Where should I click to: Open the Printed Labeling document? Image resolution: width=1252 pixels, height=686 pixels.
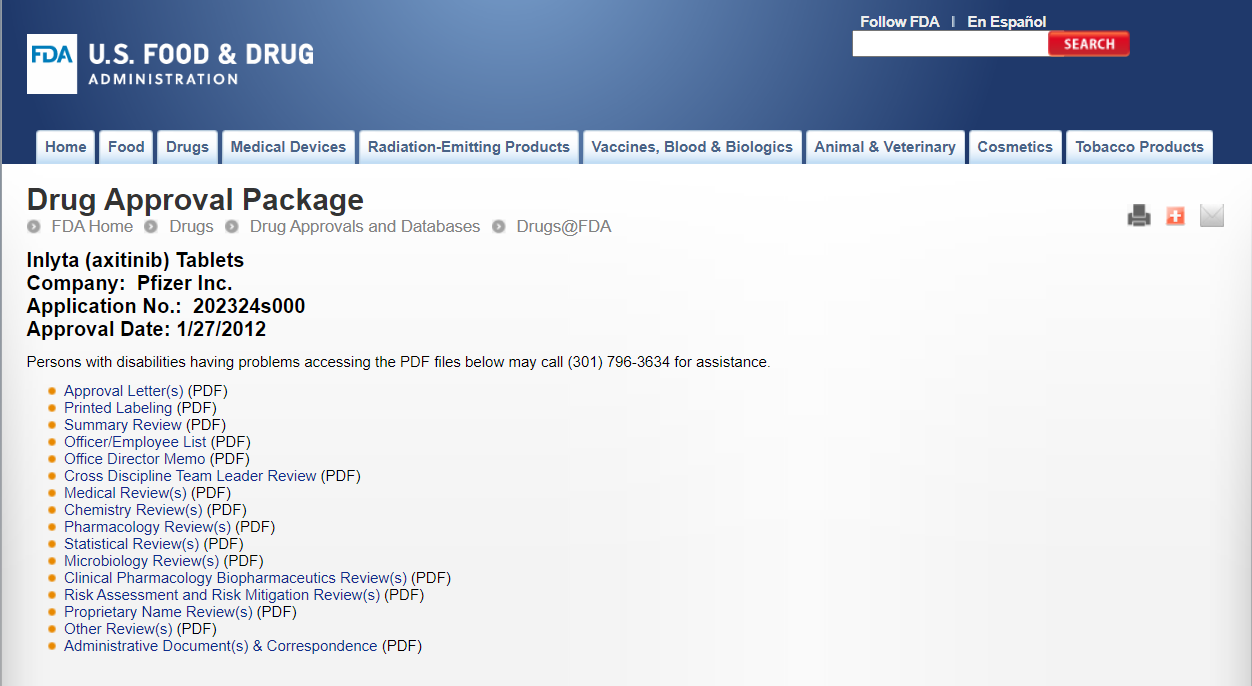pyautogui.click(x=118, y=408)
